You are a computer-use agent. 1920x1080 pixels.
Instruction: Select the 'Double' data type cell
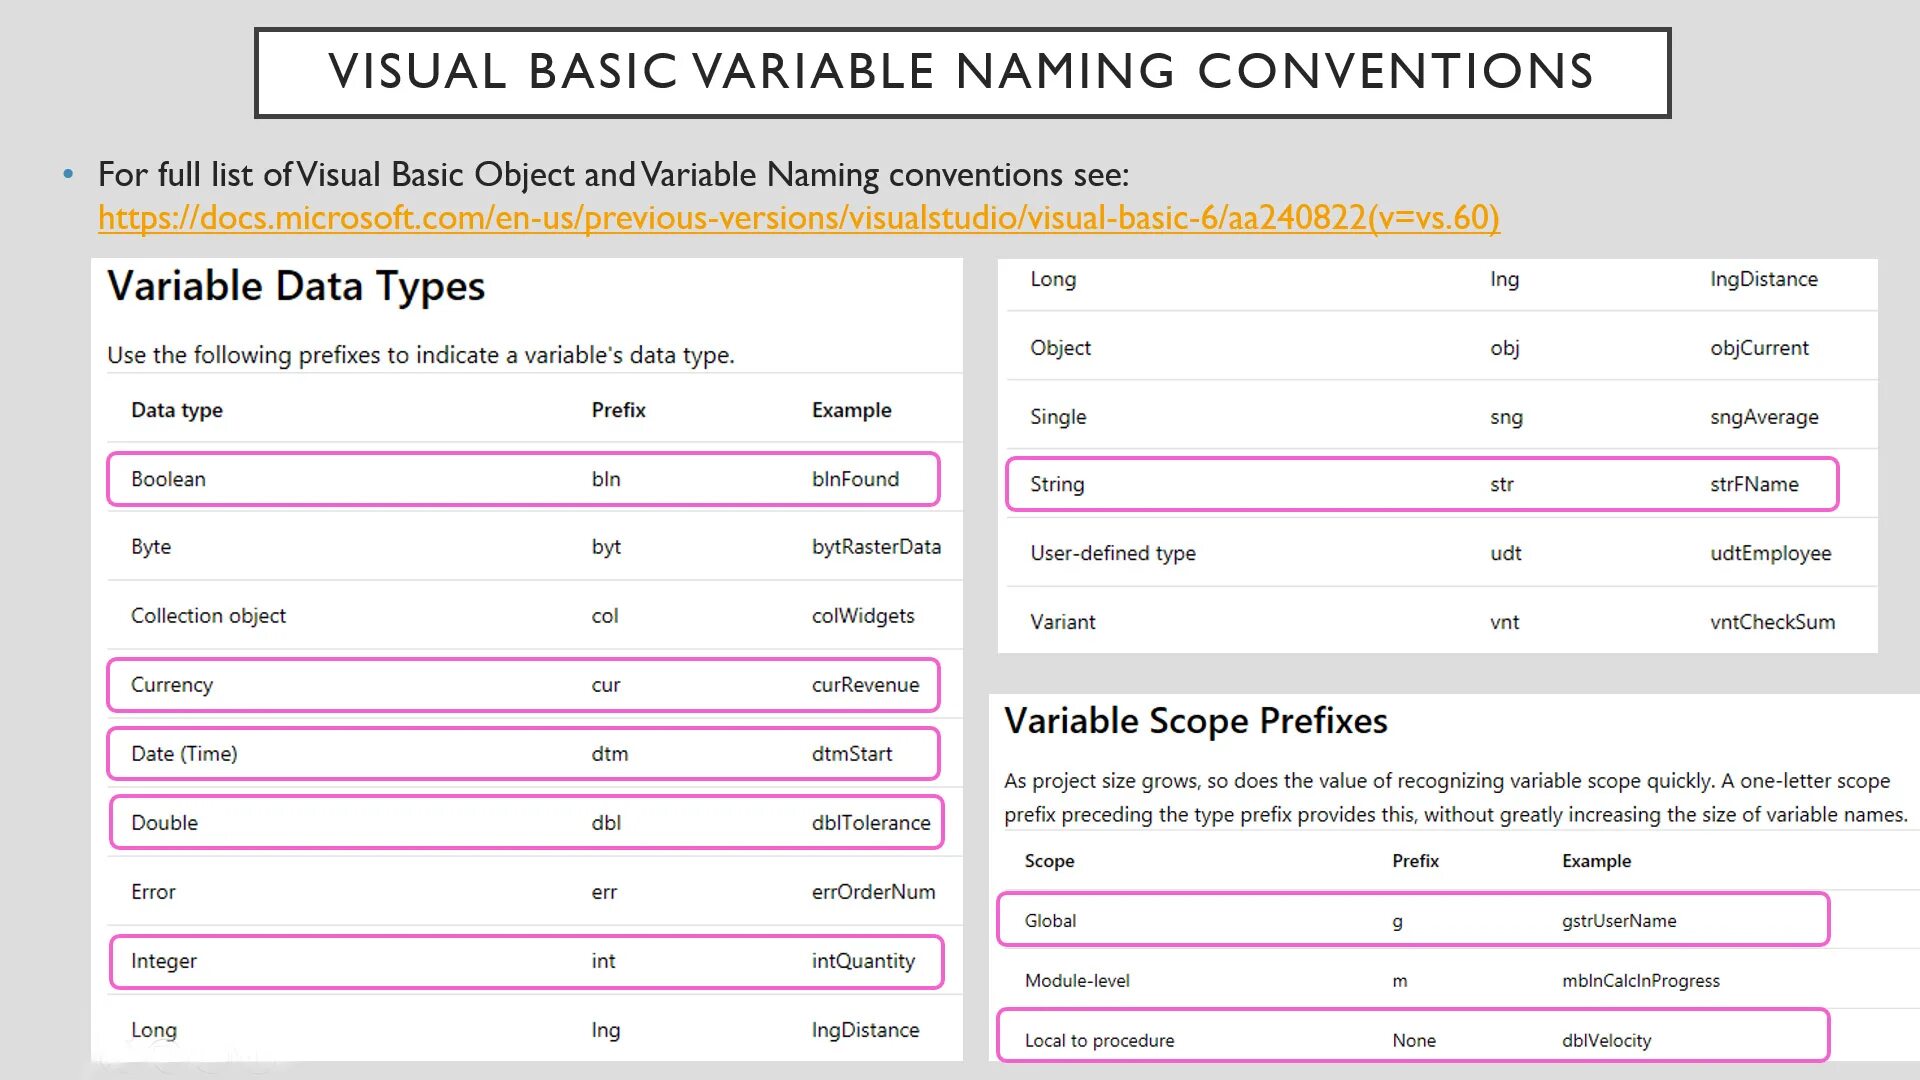164,823
